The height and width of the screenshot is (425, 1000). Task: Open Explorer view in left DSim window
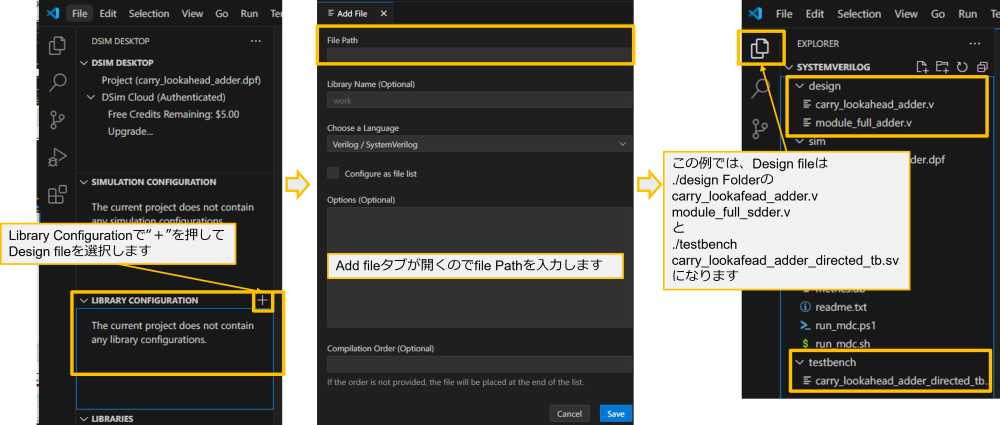pos(57,45)
